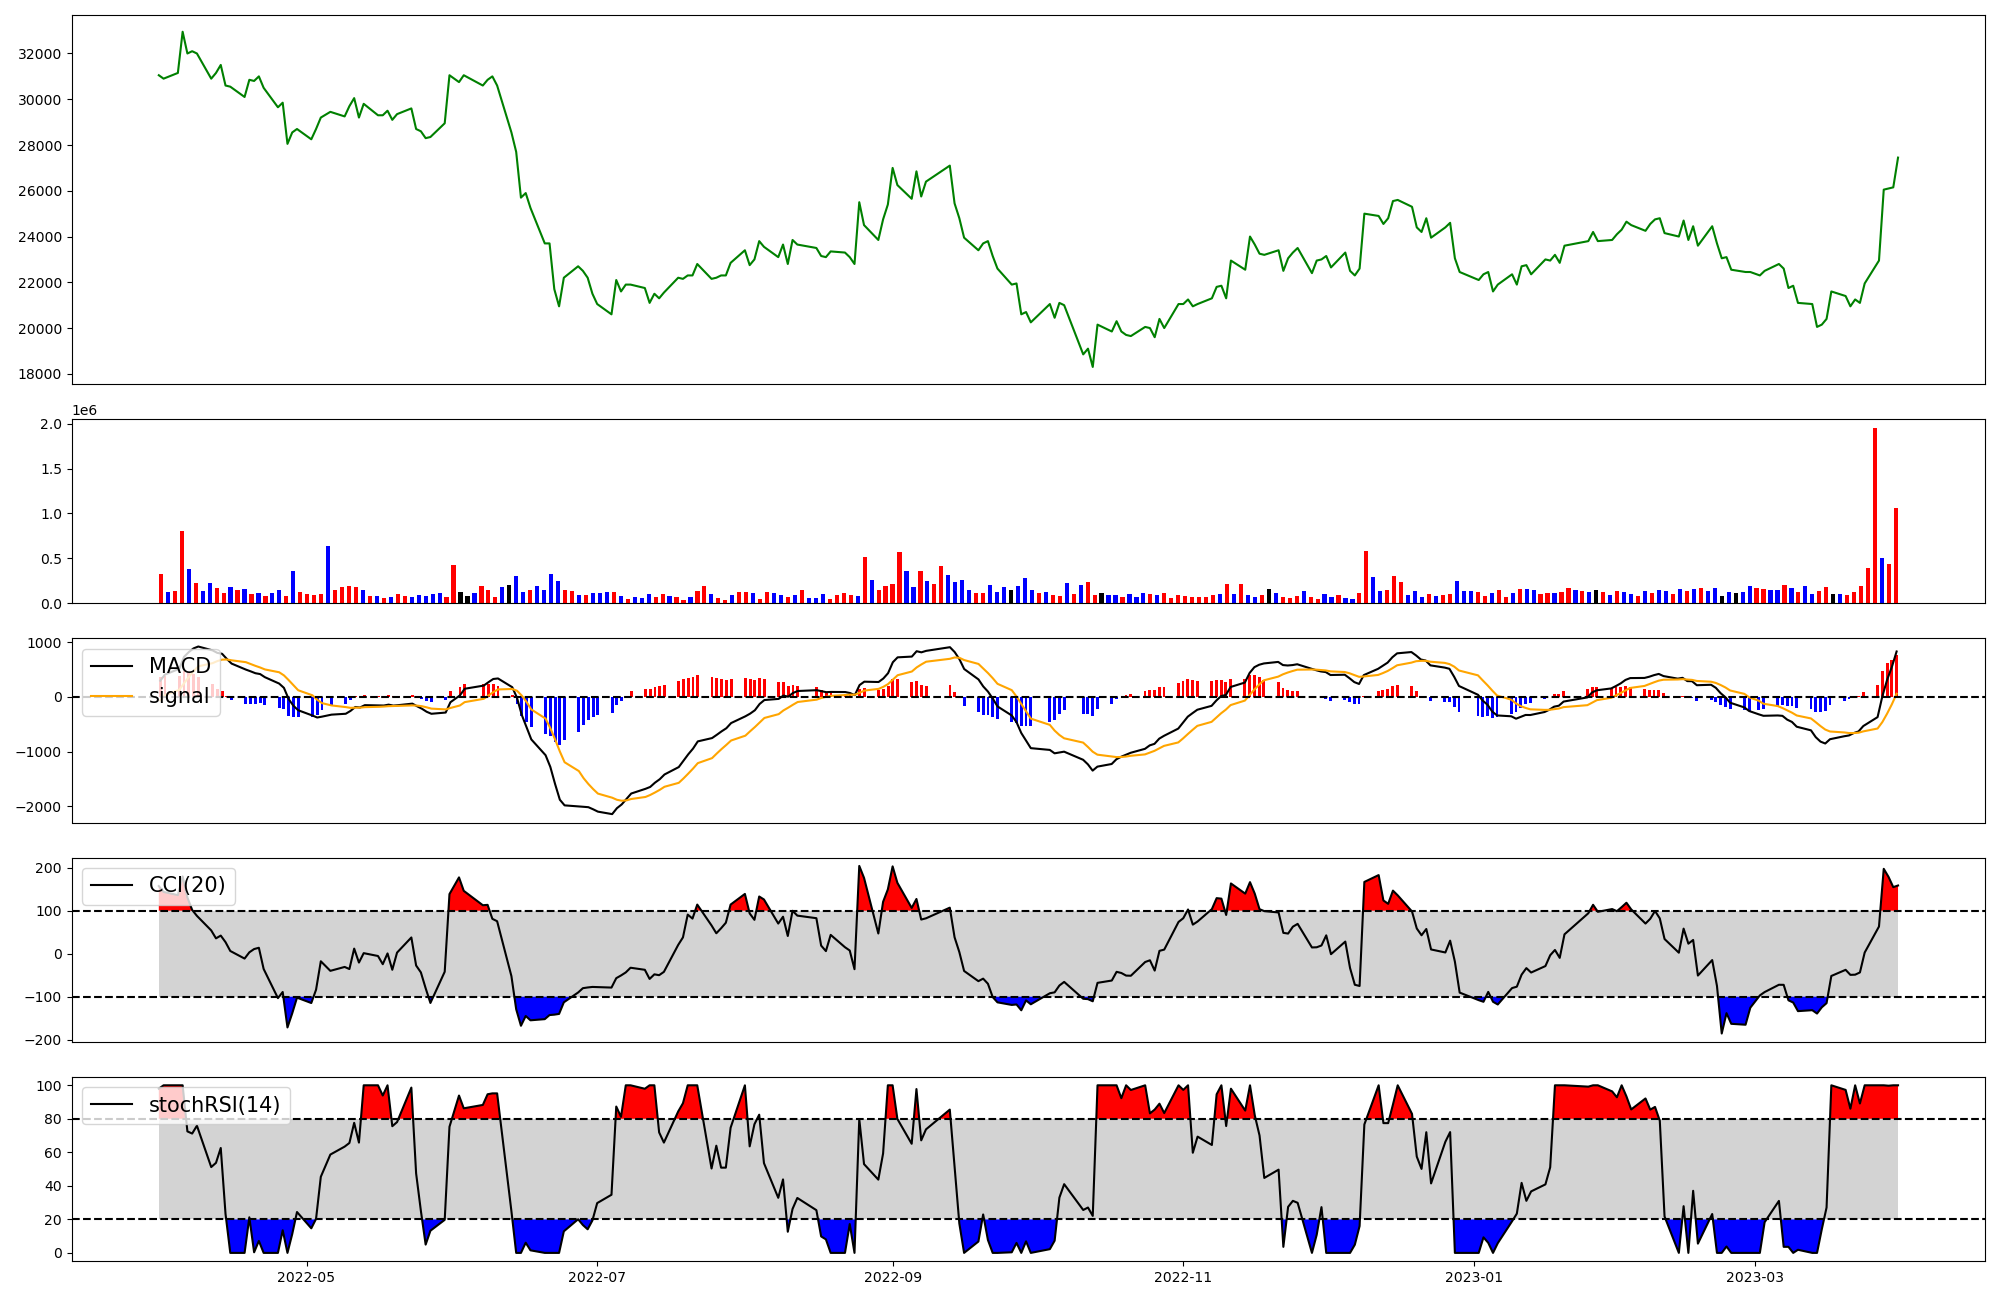
Task: Click the signal legend entry
Action: [179, 696]
